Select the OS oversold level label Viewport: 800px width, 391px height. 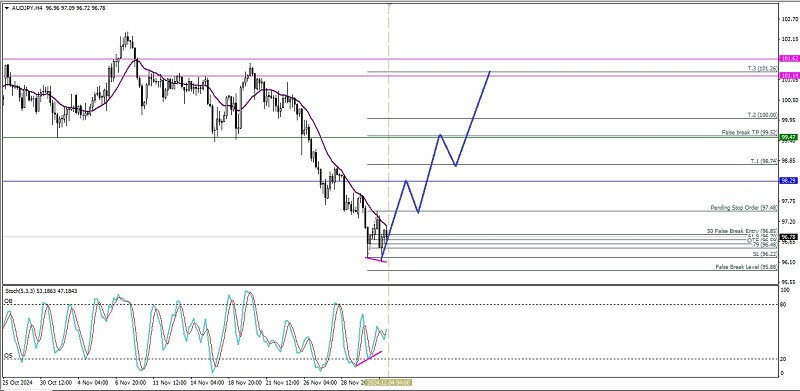8,356
